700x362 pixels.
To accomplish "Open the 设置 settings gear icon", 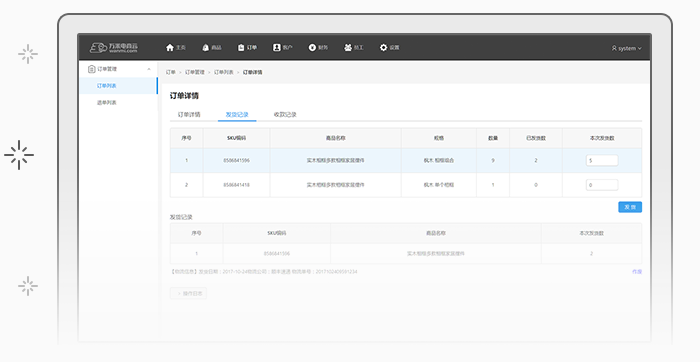I will tap(383, 47).
